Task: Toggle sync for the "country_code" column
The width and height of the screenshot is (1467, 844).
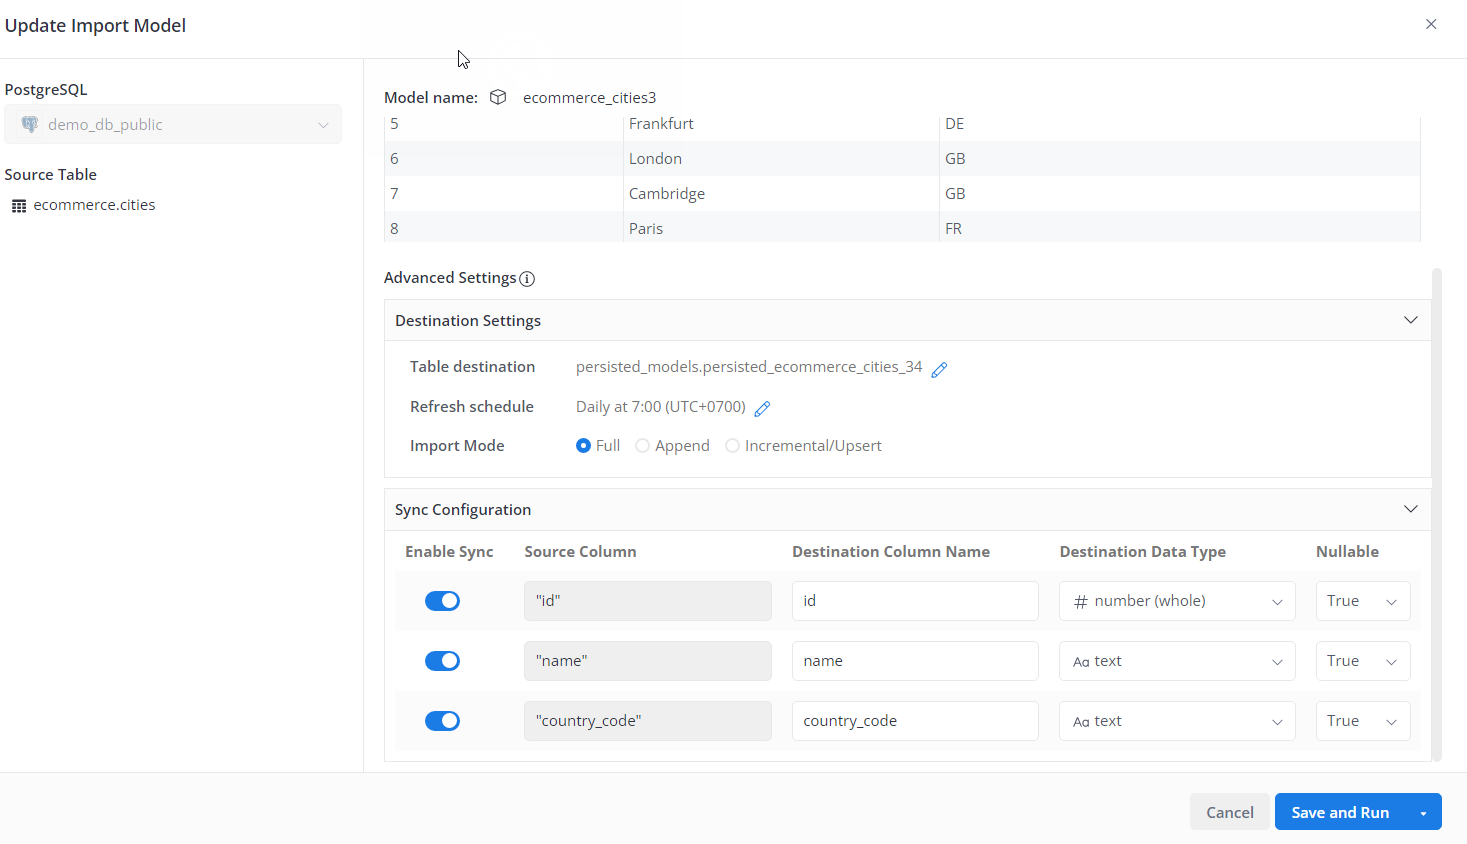Action: 442,721
